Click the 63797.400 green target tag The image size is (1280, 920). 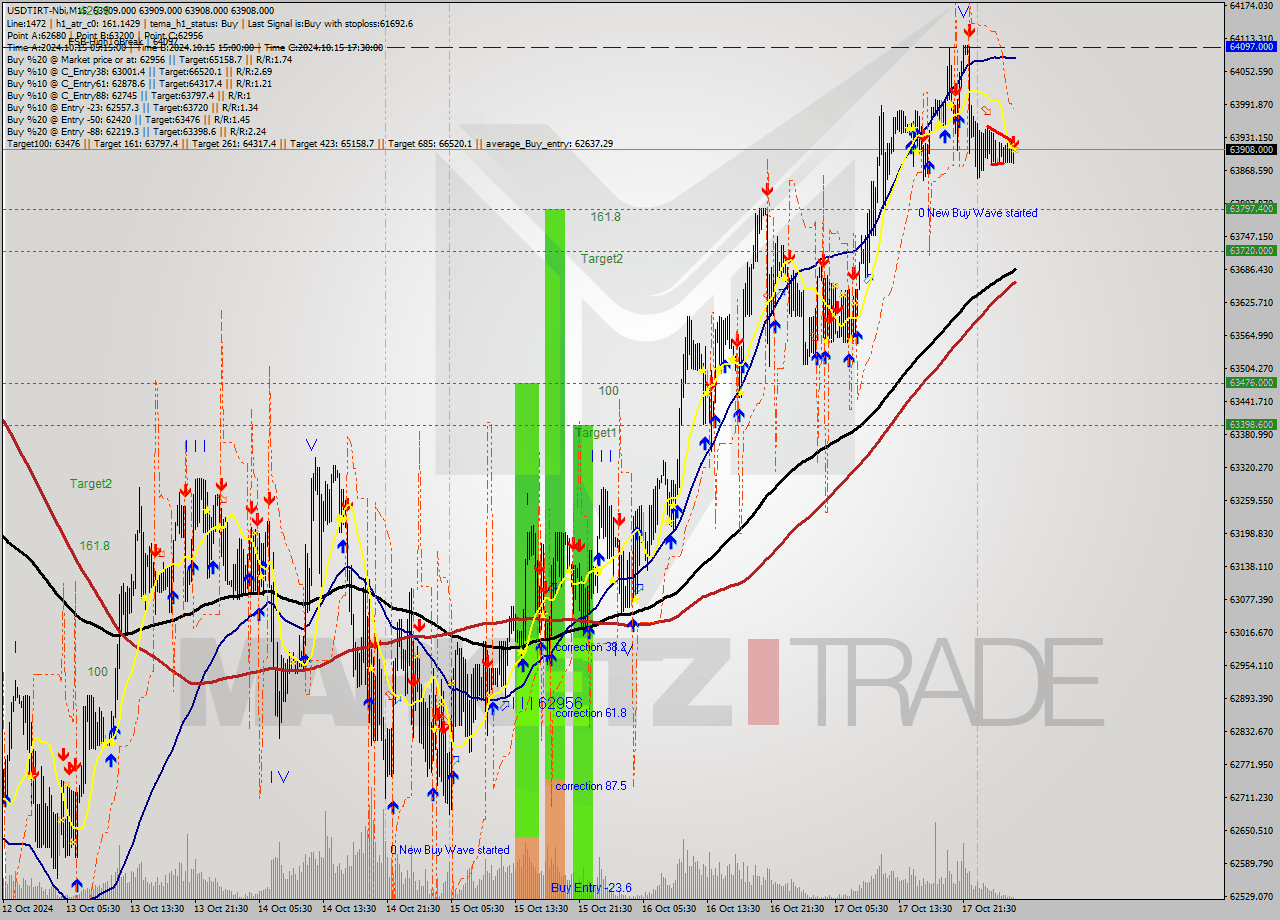coord(1250,208)
